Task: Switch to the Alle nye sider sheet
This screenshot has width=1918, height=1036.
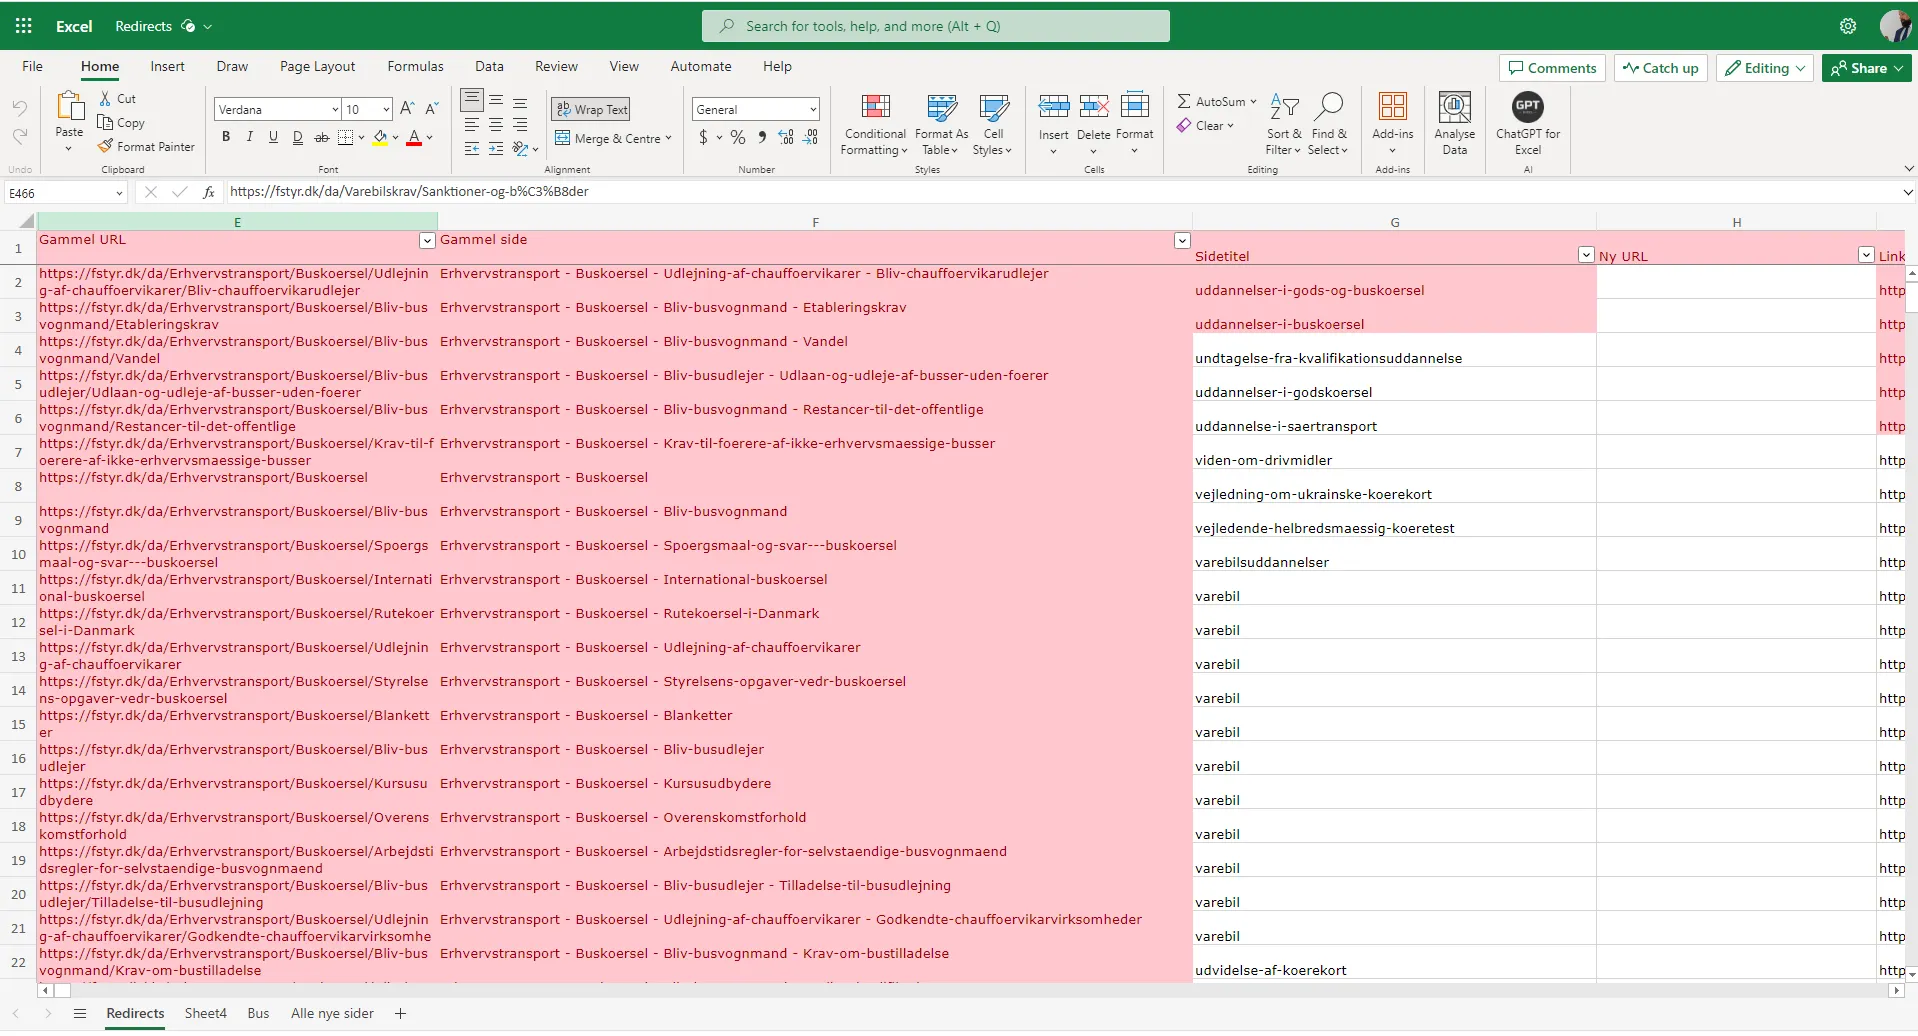Action: 332,1014
